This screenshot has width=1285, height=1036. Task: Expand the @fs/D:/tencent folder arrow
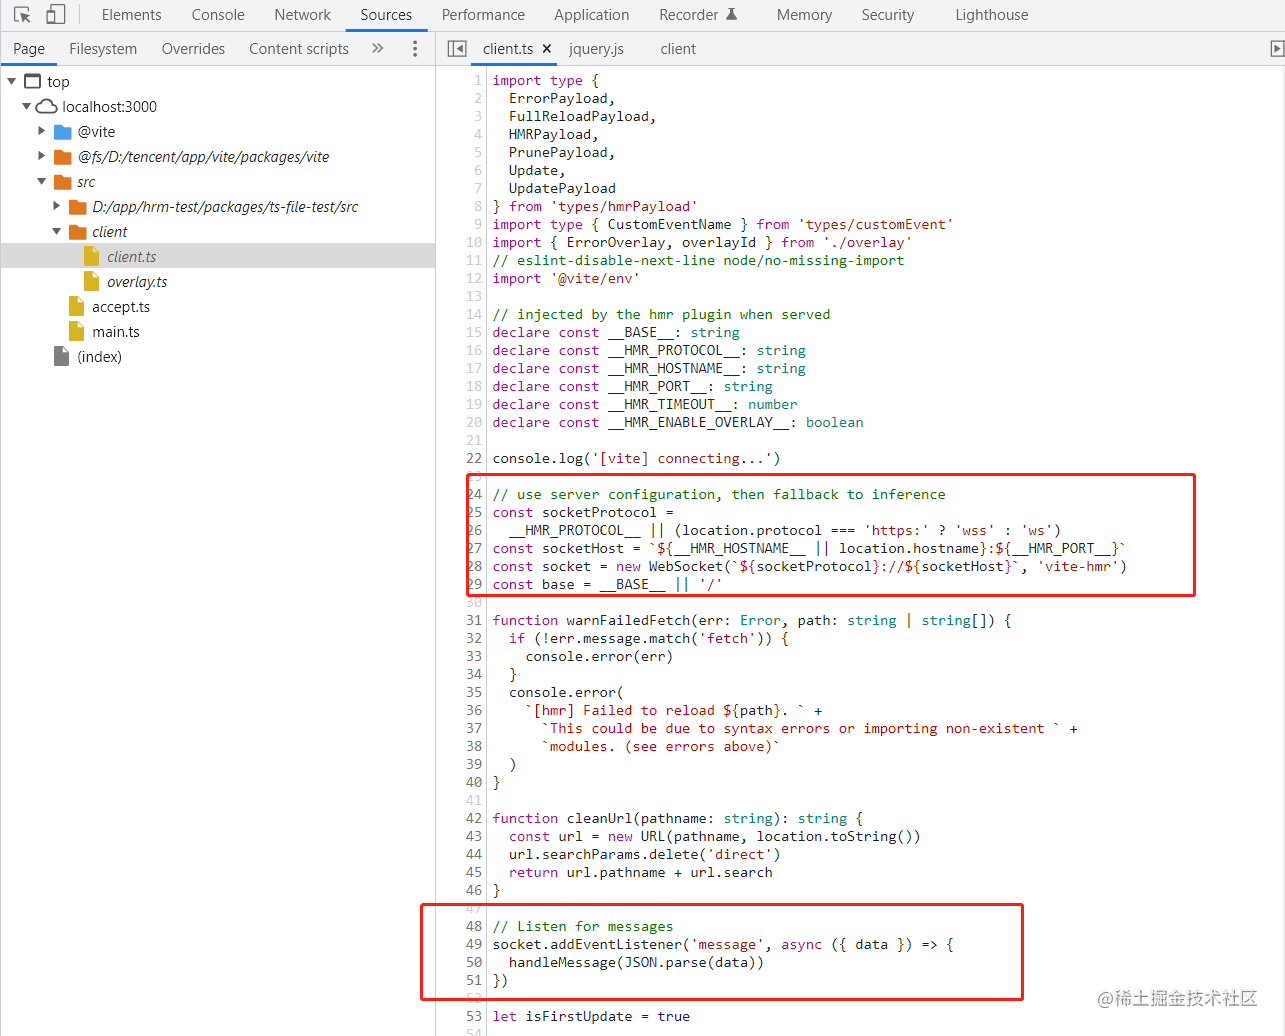[42, 156]
